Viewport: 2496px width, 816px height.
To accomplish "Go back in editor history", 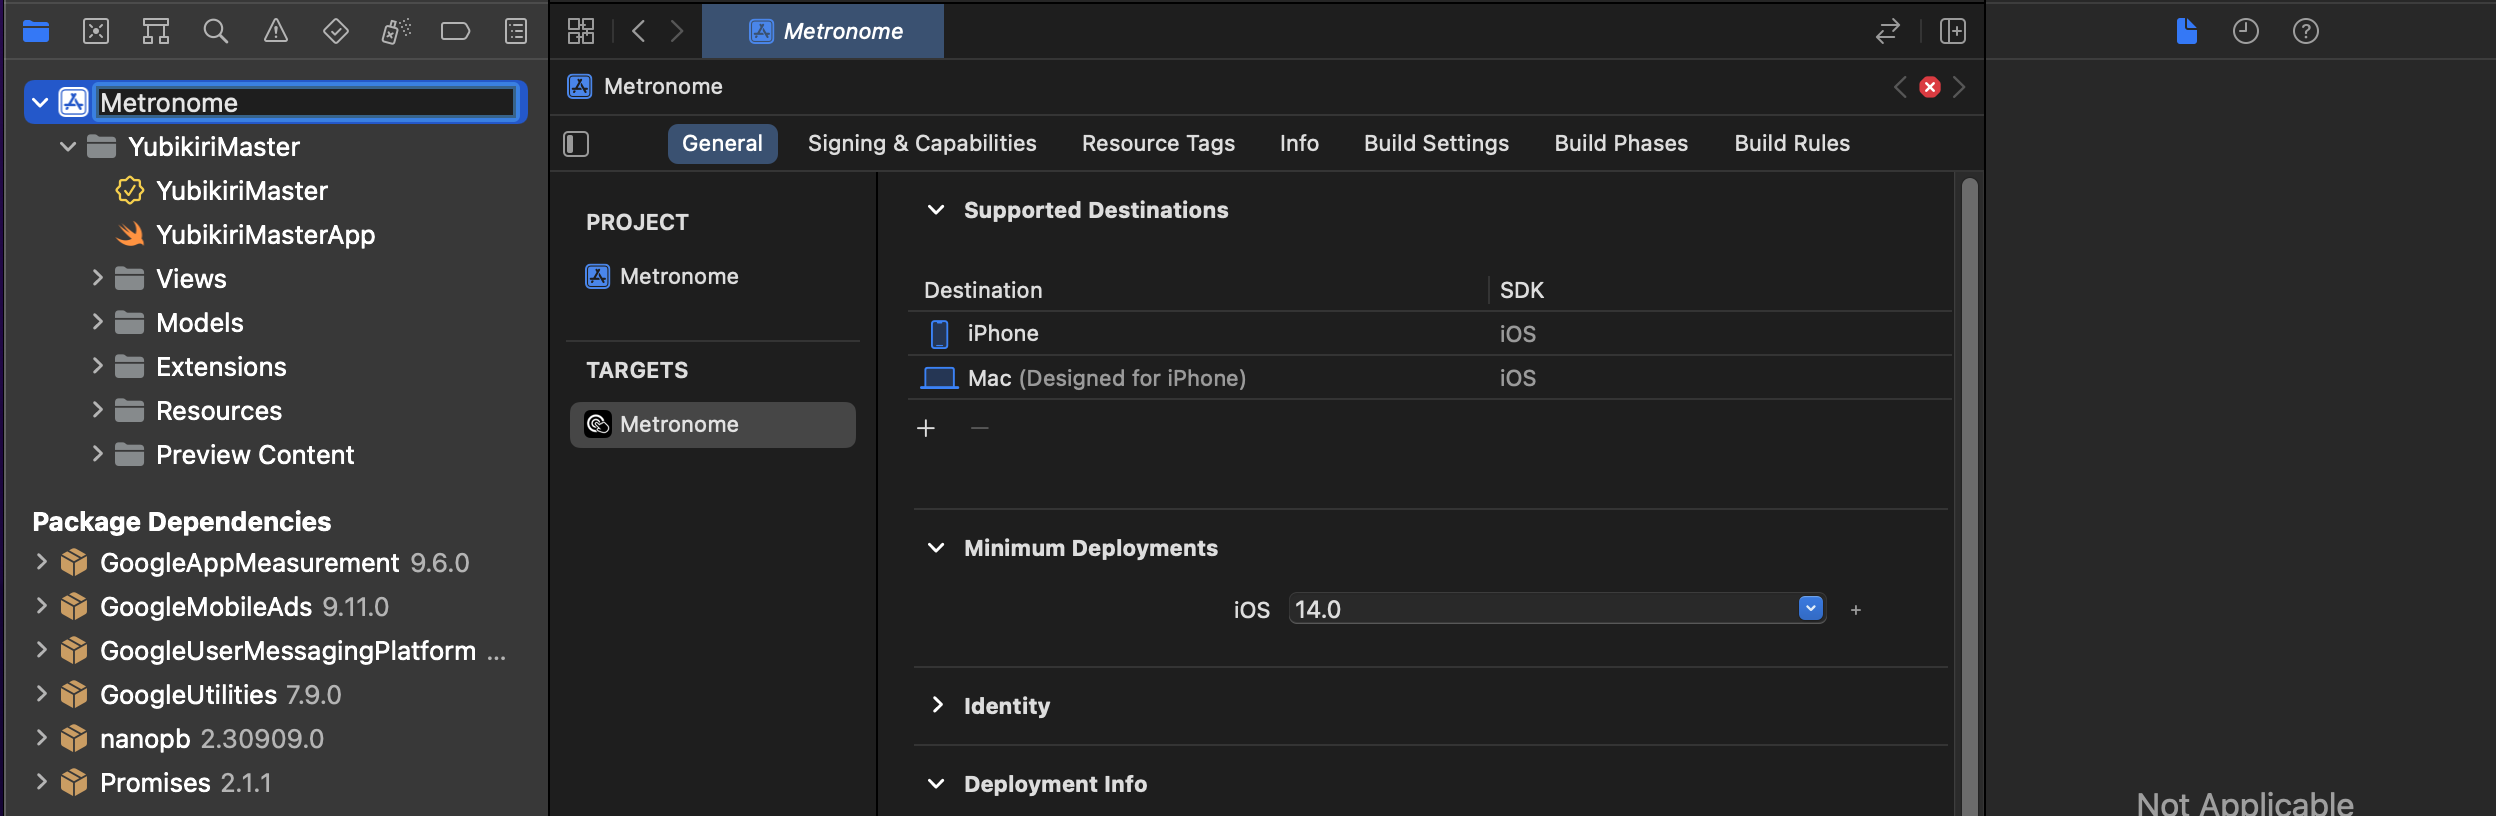I will 638,31.
